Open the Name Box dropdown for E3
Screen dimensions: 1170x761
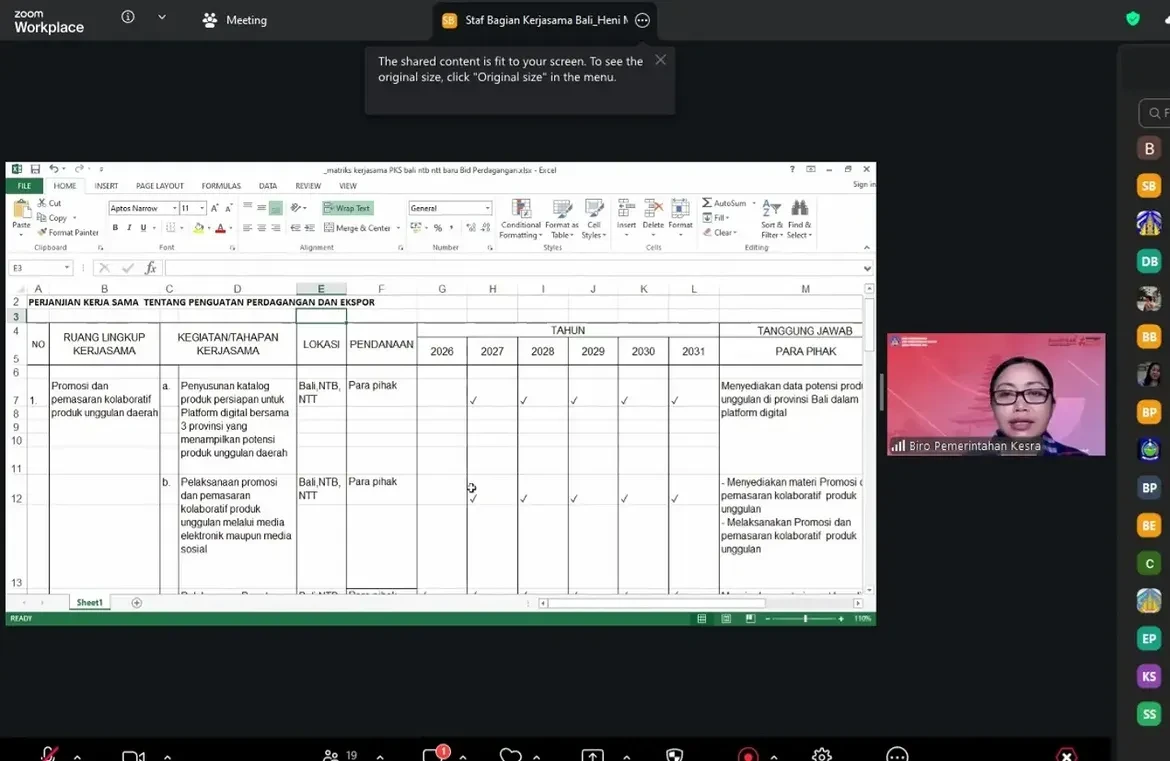pos(66,268)
